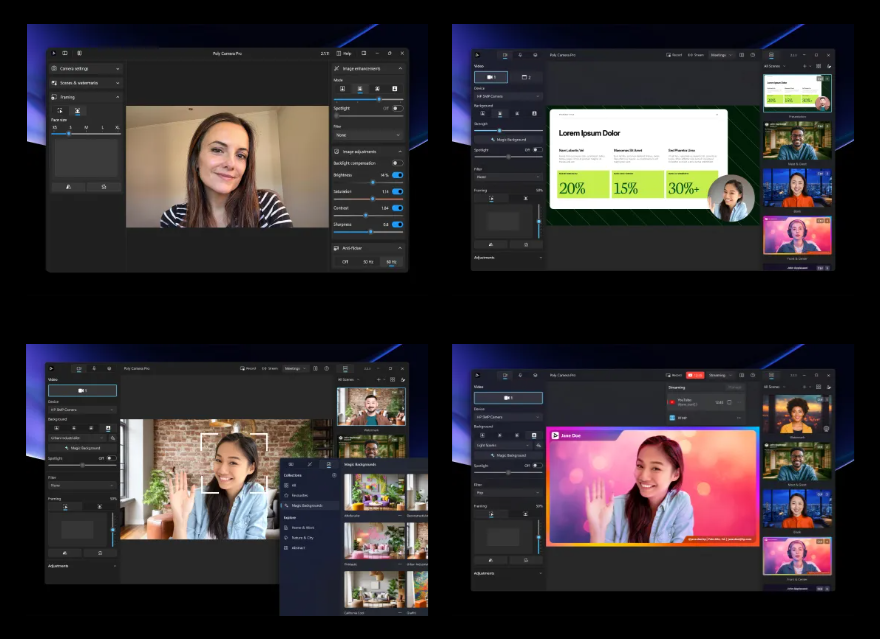Viewport: 880px width, 639px height.
Task: Click the YouTube icon in the Streaming panel
Action: tap(671, 402)
